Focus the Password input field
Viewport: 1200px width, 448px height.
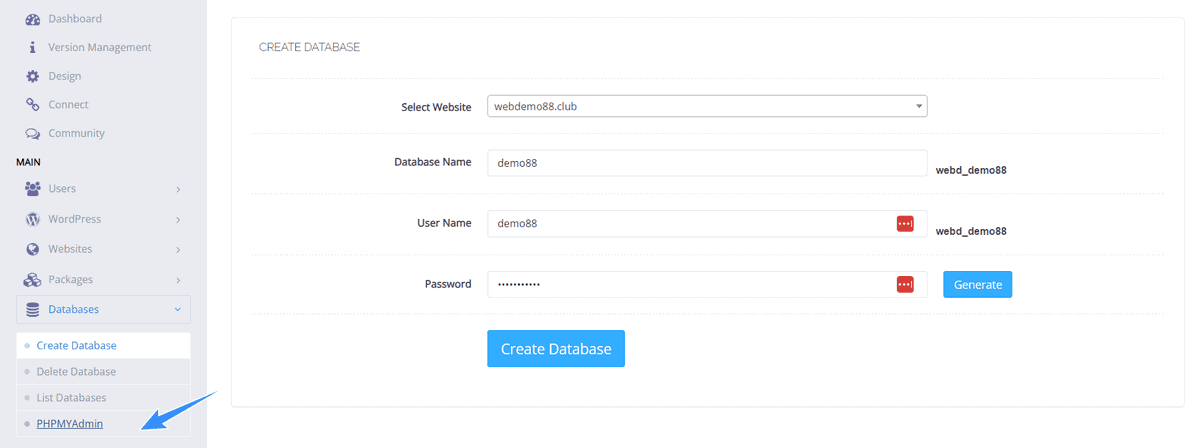point(707,285)
